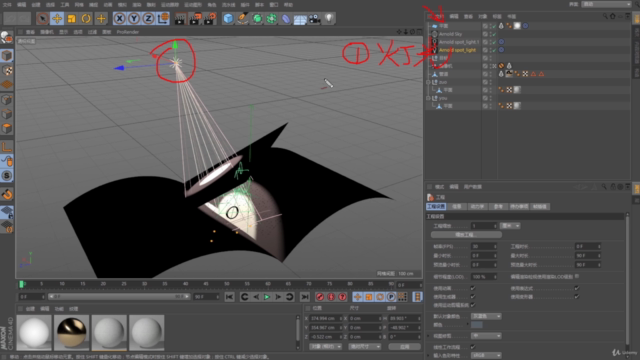Edit the X position coordinate field
Screen dimensions: 640x360
pyautogui.click(x=325, y=318)
